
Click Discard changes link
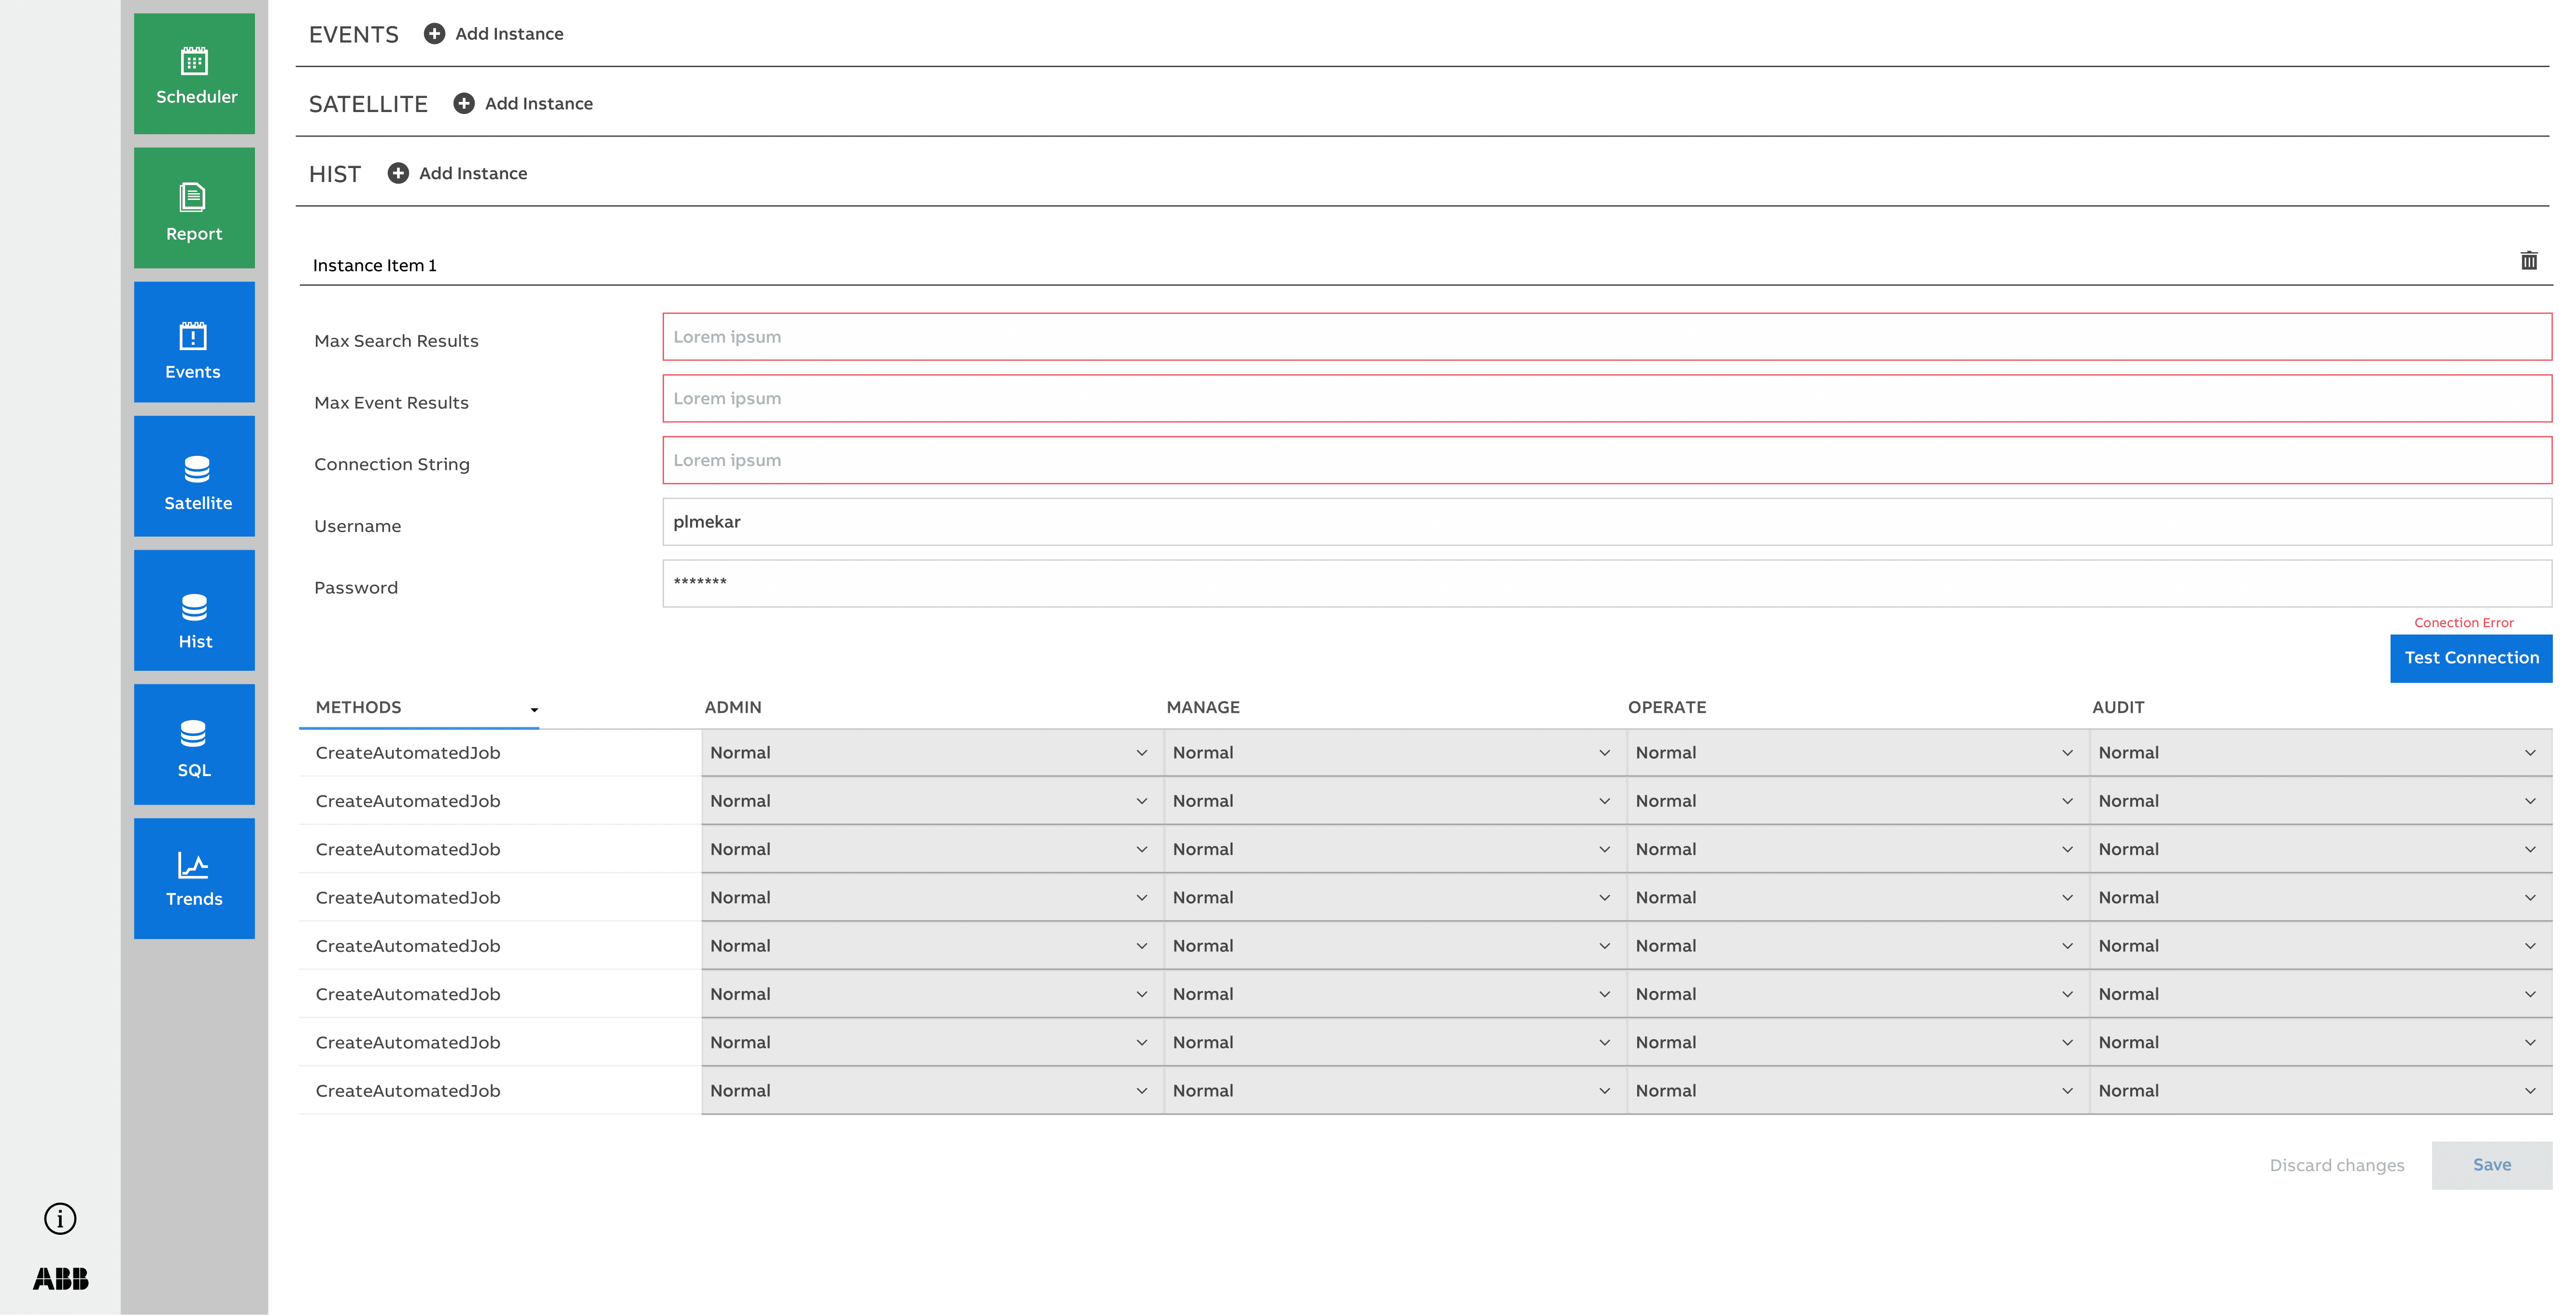pos(2336,1166)
